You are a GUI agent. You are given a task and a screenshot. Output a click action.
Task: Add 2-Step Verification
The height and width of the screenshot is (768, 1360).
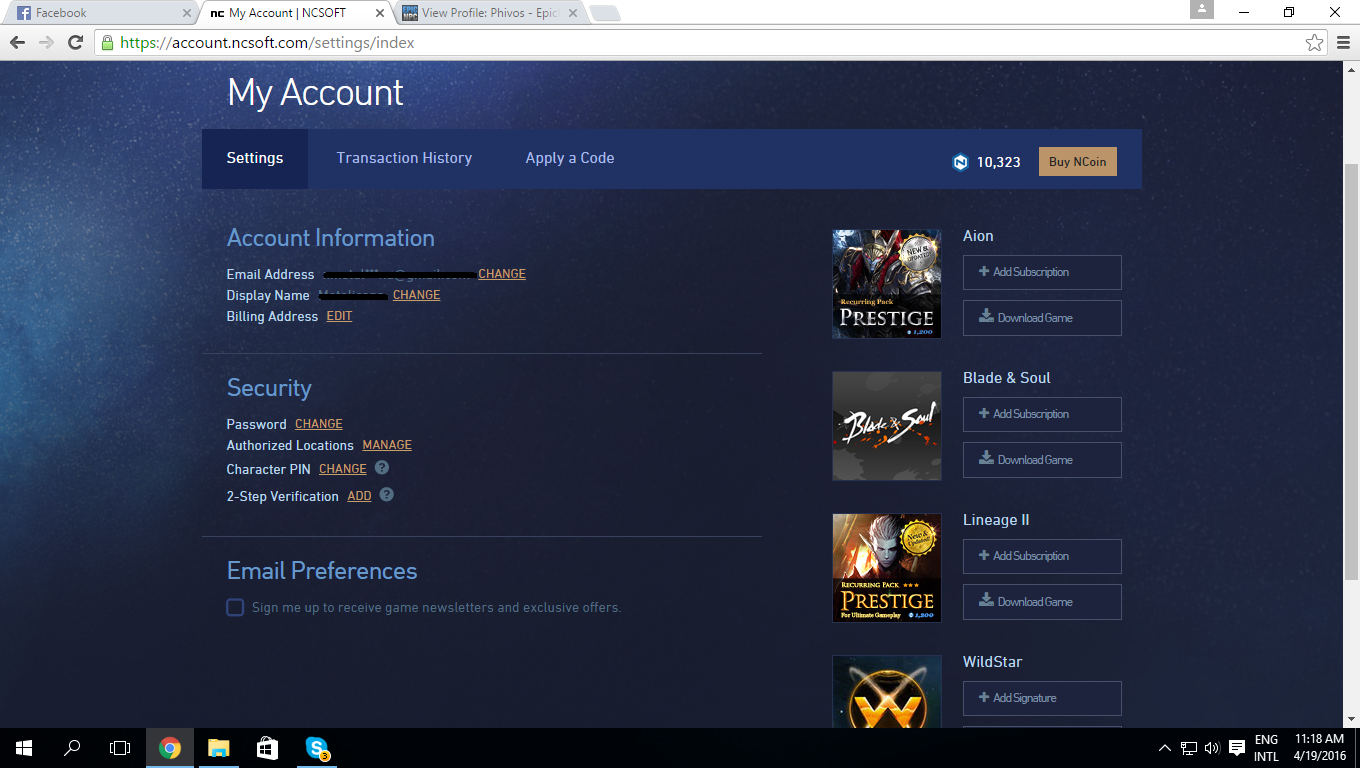click(x=359, y=496)
